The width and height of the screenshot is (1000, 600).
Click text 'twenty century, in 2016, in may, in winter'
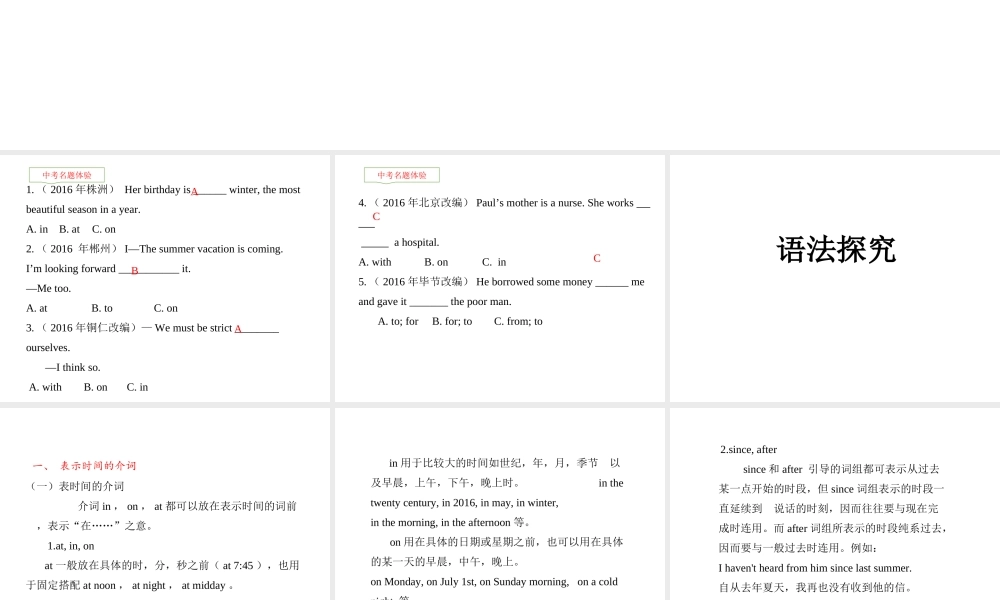464,502
